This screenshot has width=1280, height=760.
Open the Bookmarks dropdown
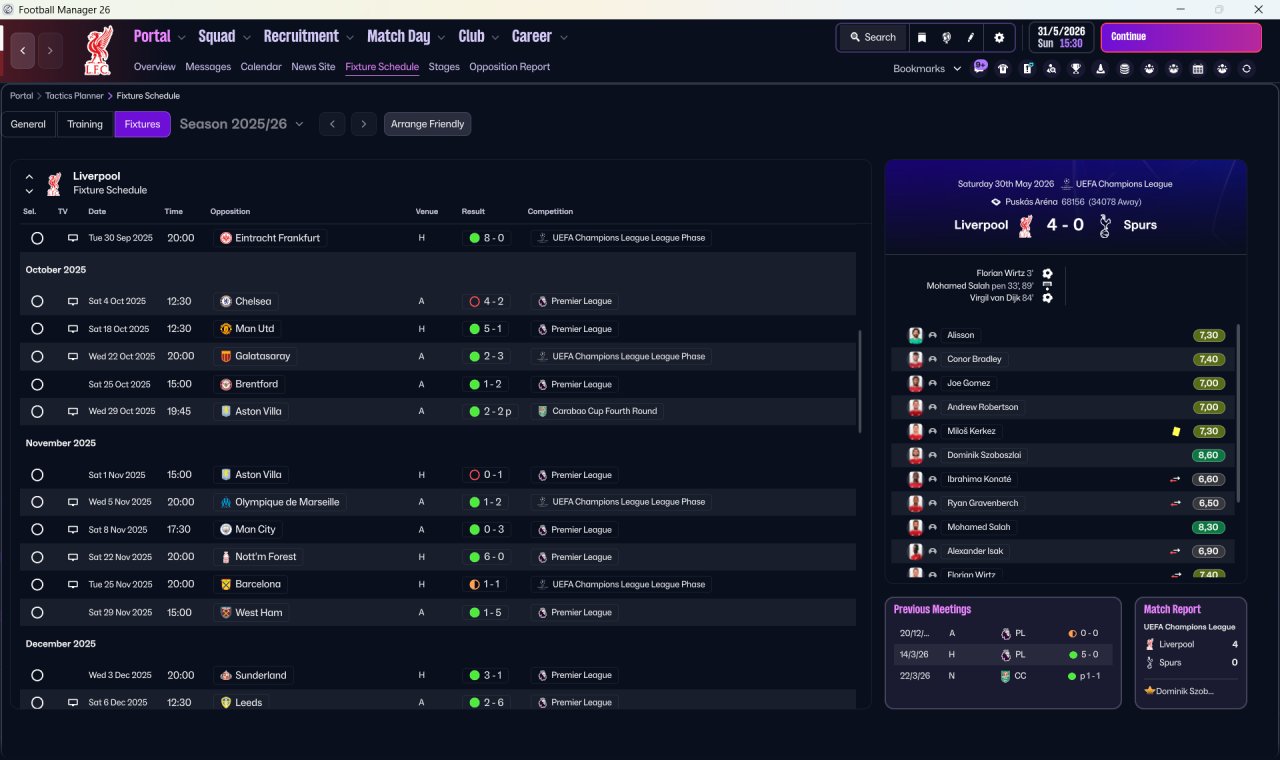click(927, 69)
